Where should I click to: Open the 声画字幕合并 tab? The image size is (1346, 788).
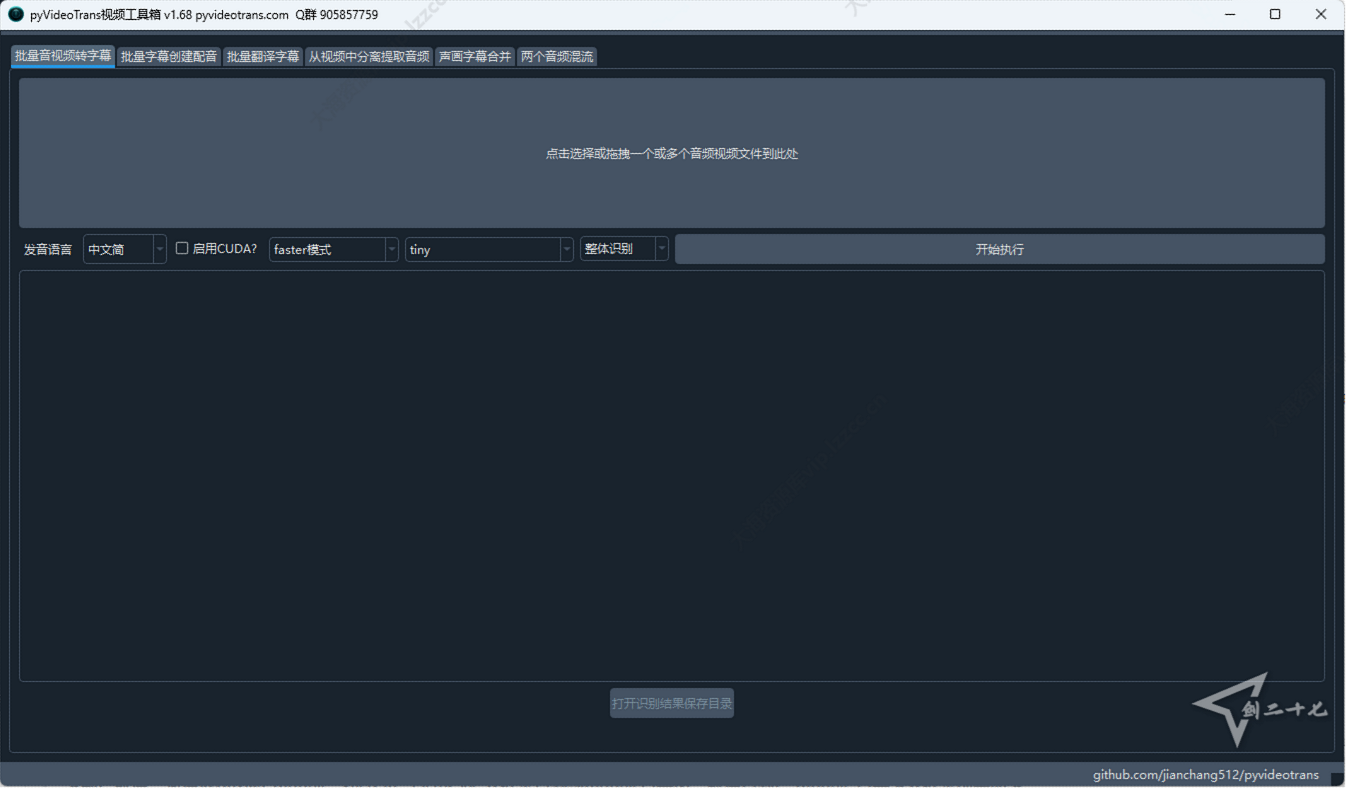(475, 57)
